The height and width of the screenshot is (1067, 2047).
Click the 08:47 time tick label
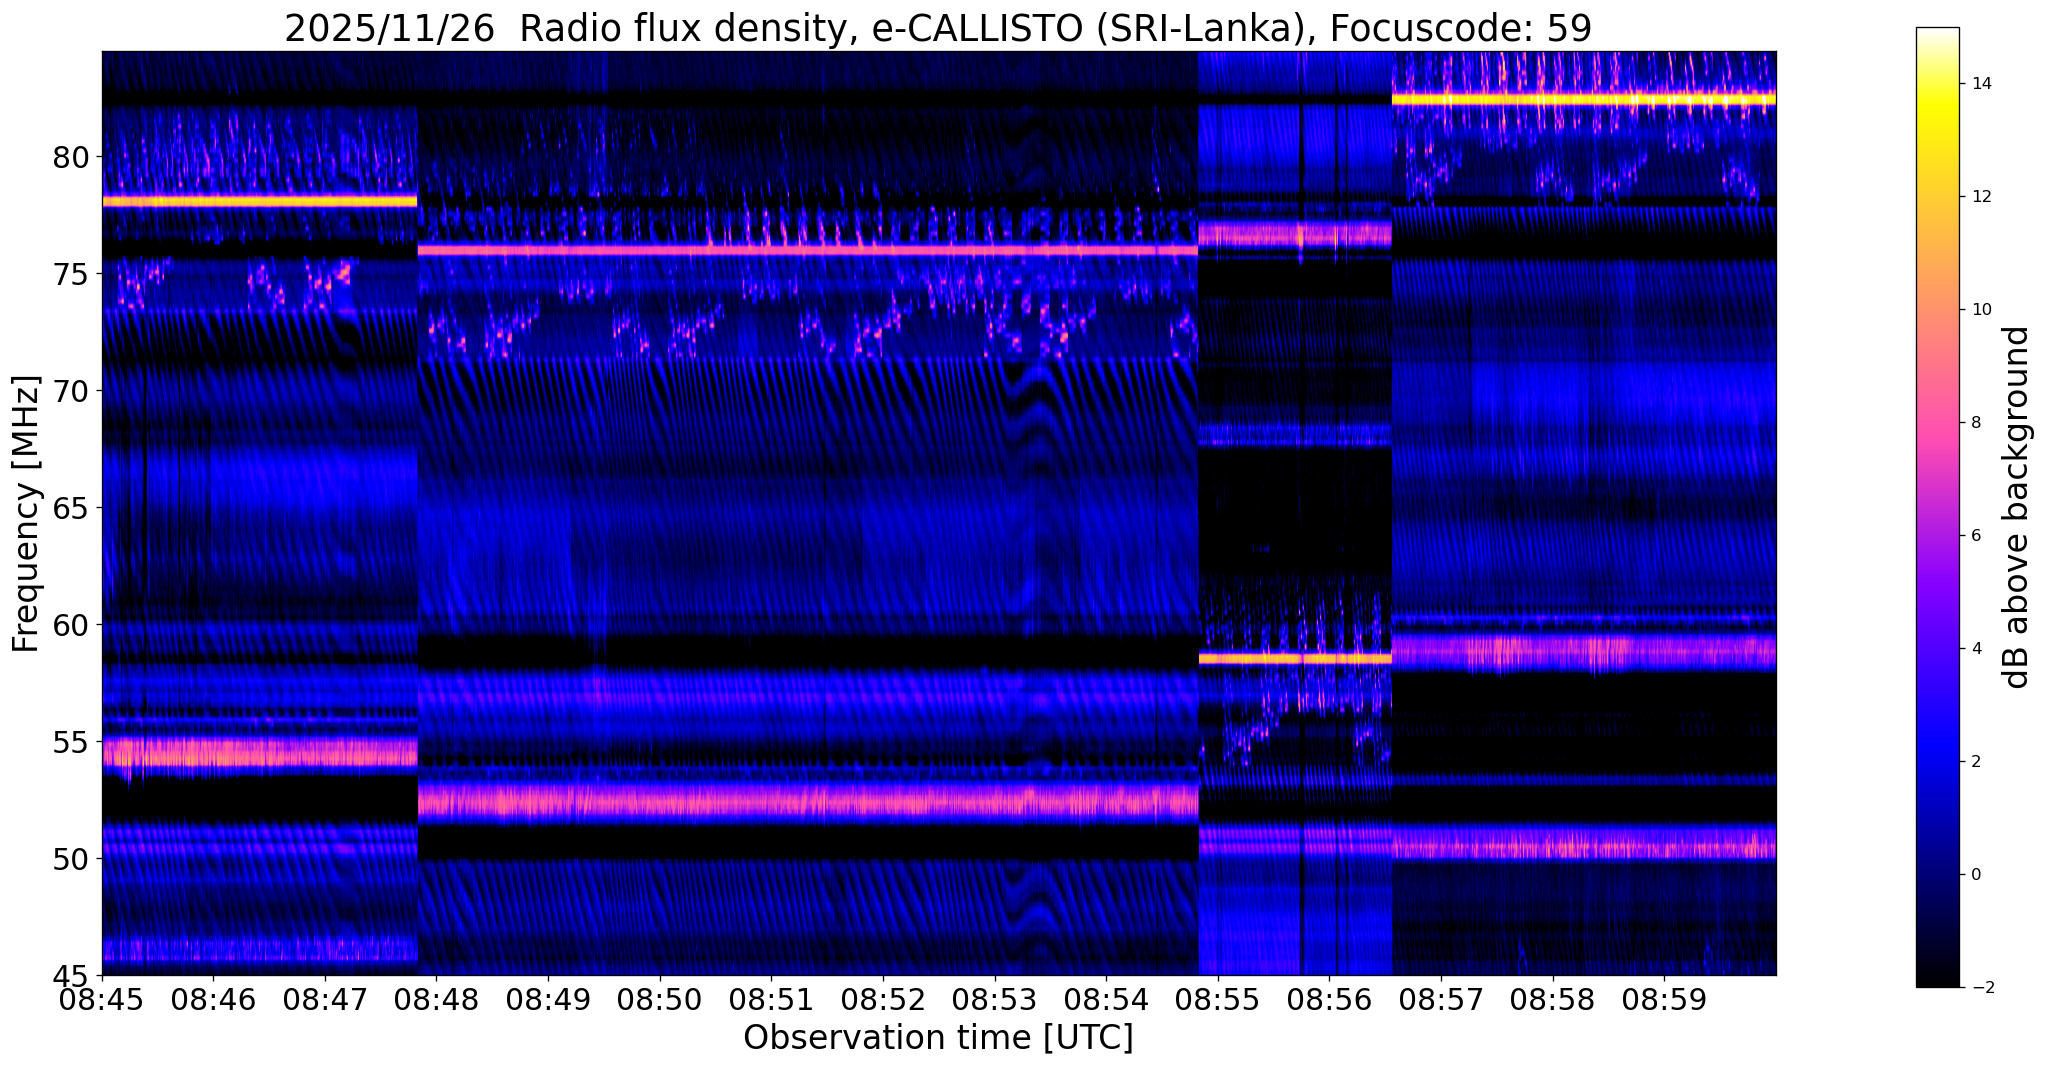click(x=325, y=999)
